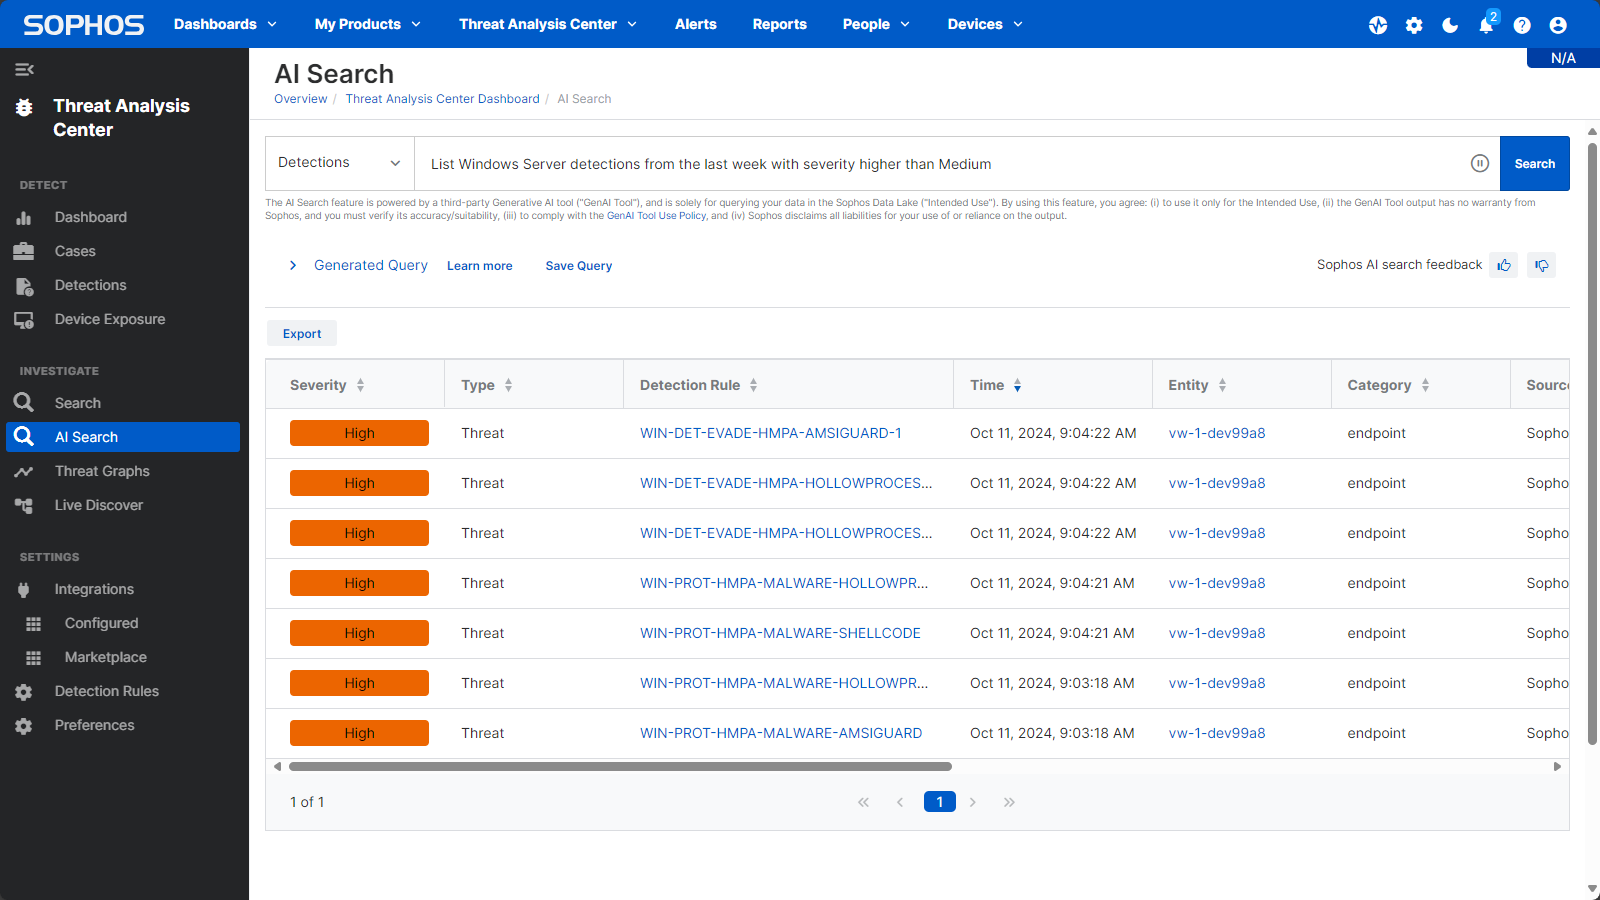Click the horizontal table scrollbar
The width and height of the screenshot is (1600, 900).
click(620, 767)
